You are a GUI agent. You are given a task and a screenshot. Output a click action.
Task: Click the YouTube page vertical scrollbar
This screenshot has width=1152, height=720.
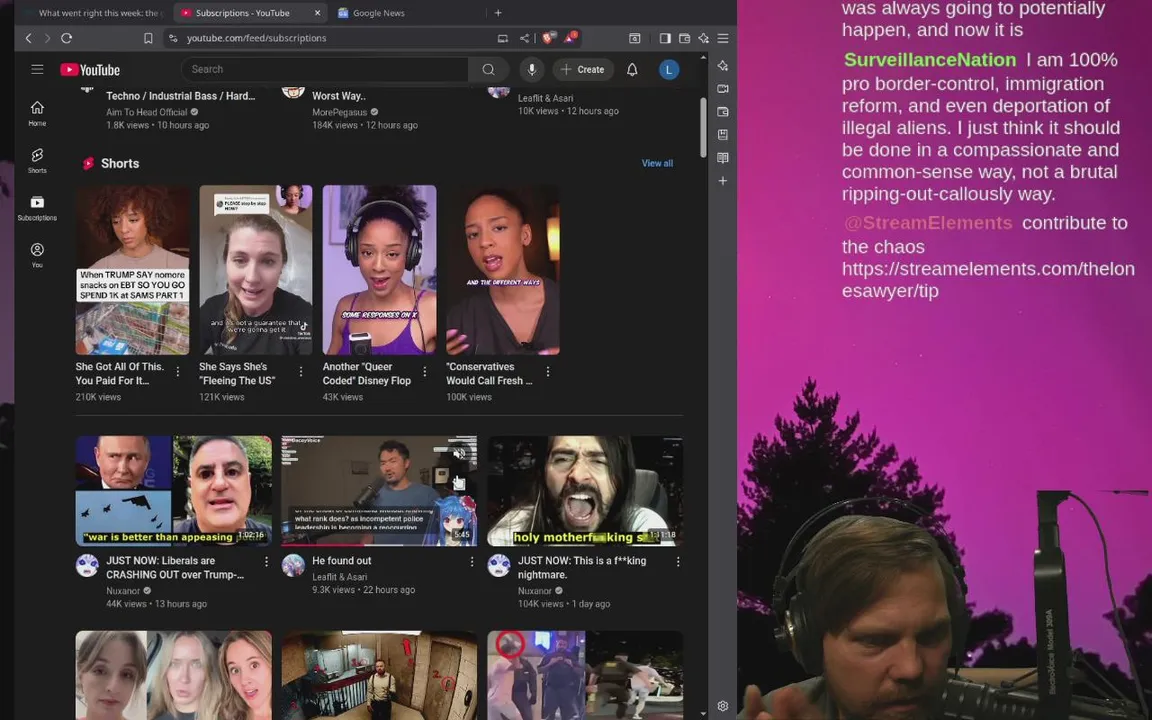tap(703, 126)
